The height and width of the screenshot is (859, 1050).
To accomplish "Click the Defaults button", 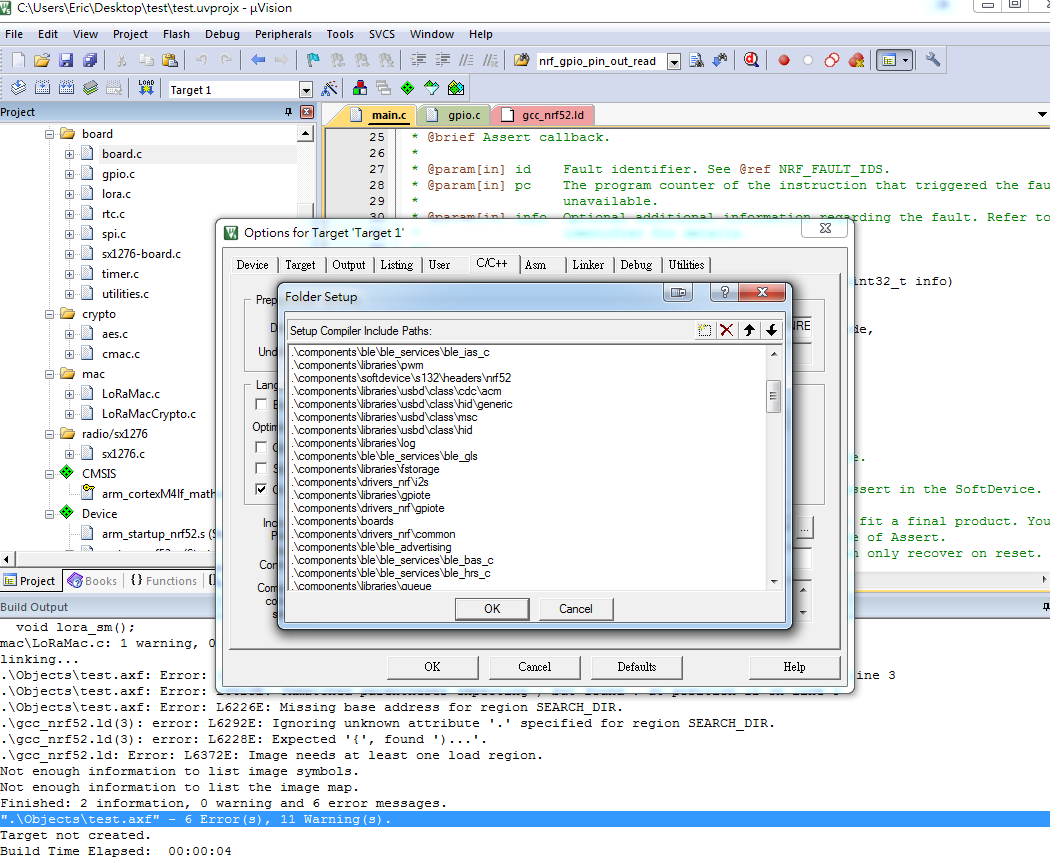I will (637, 667).
